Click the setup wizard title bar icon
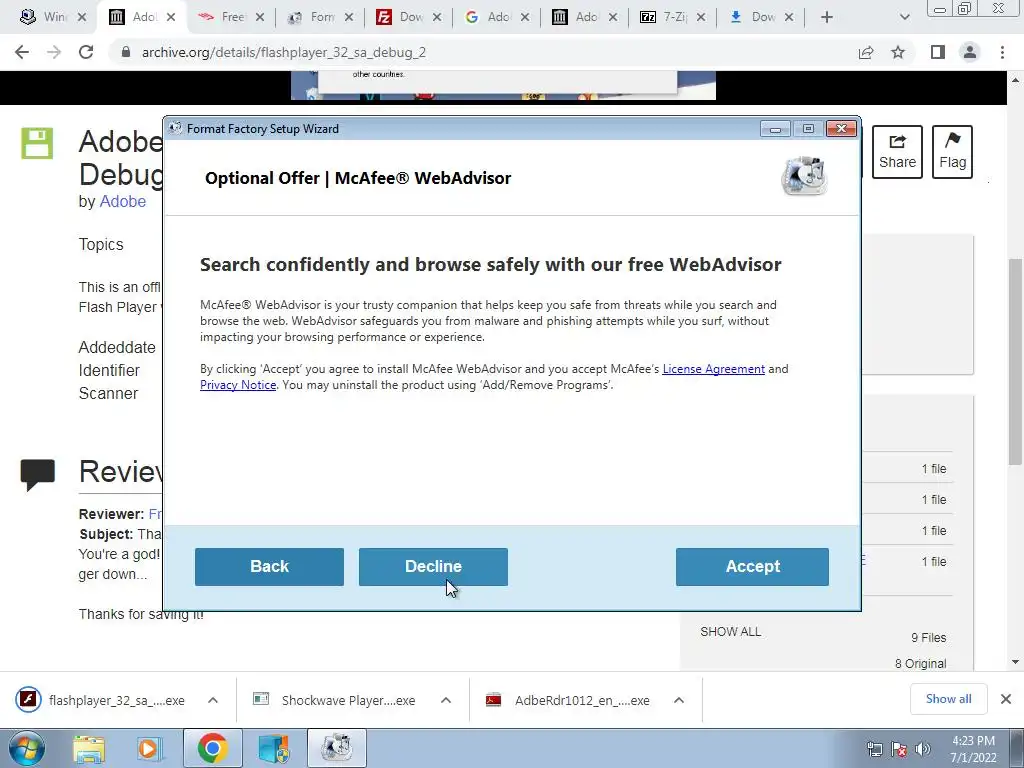1024x768 pixels. pyautogui.click(x=175, y=128)
